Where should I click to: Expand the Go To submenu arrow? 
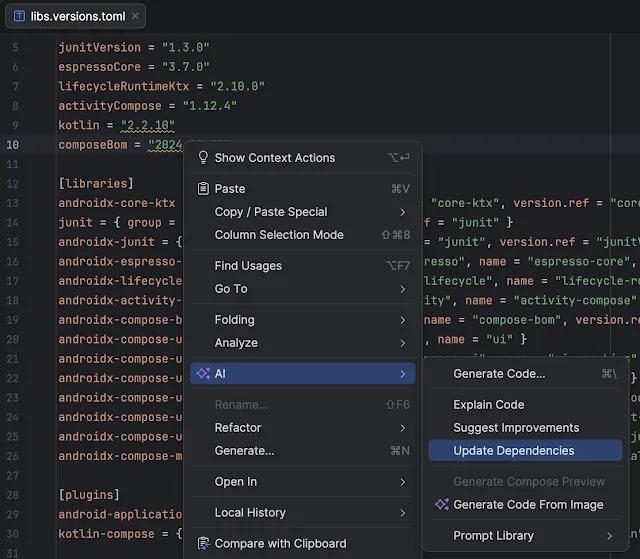402,289
